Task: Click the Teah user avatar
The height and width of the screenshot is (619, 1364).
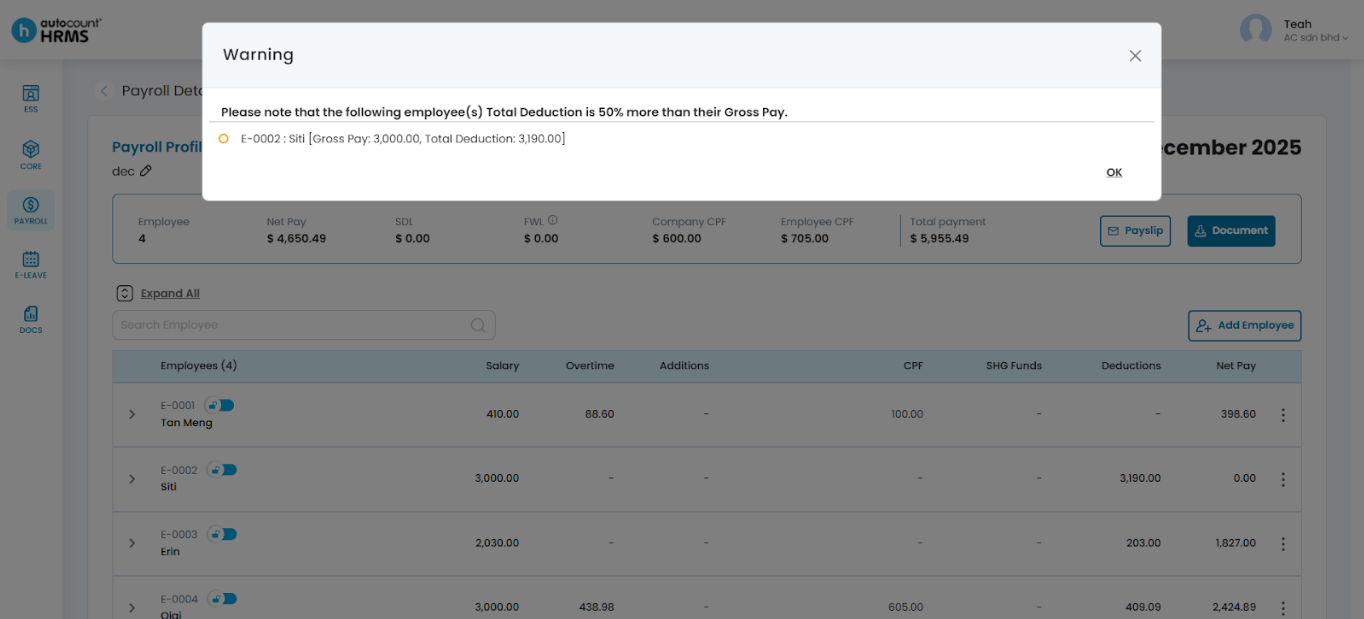Action: [x=1255, y=30]
